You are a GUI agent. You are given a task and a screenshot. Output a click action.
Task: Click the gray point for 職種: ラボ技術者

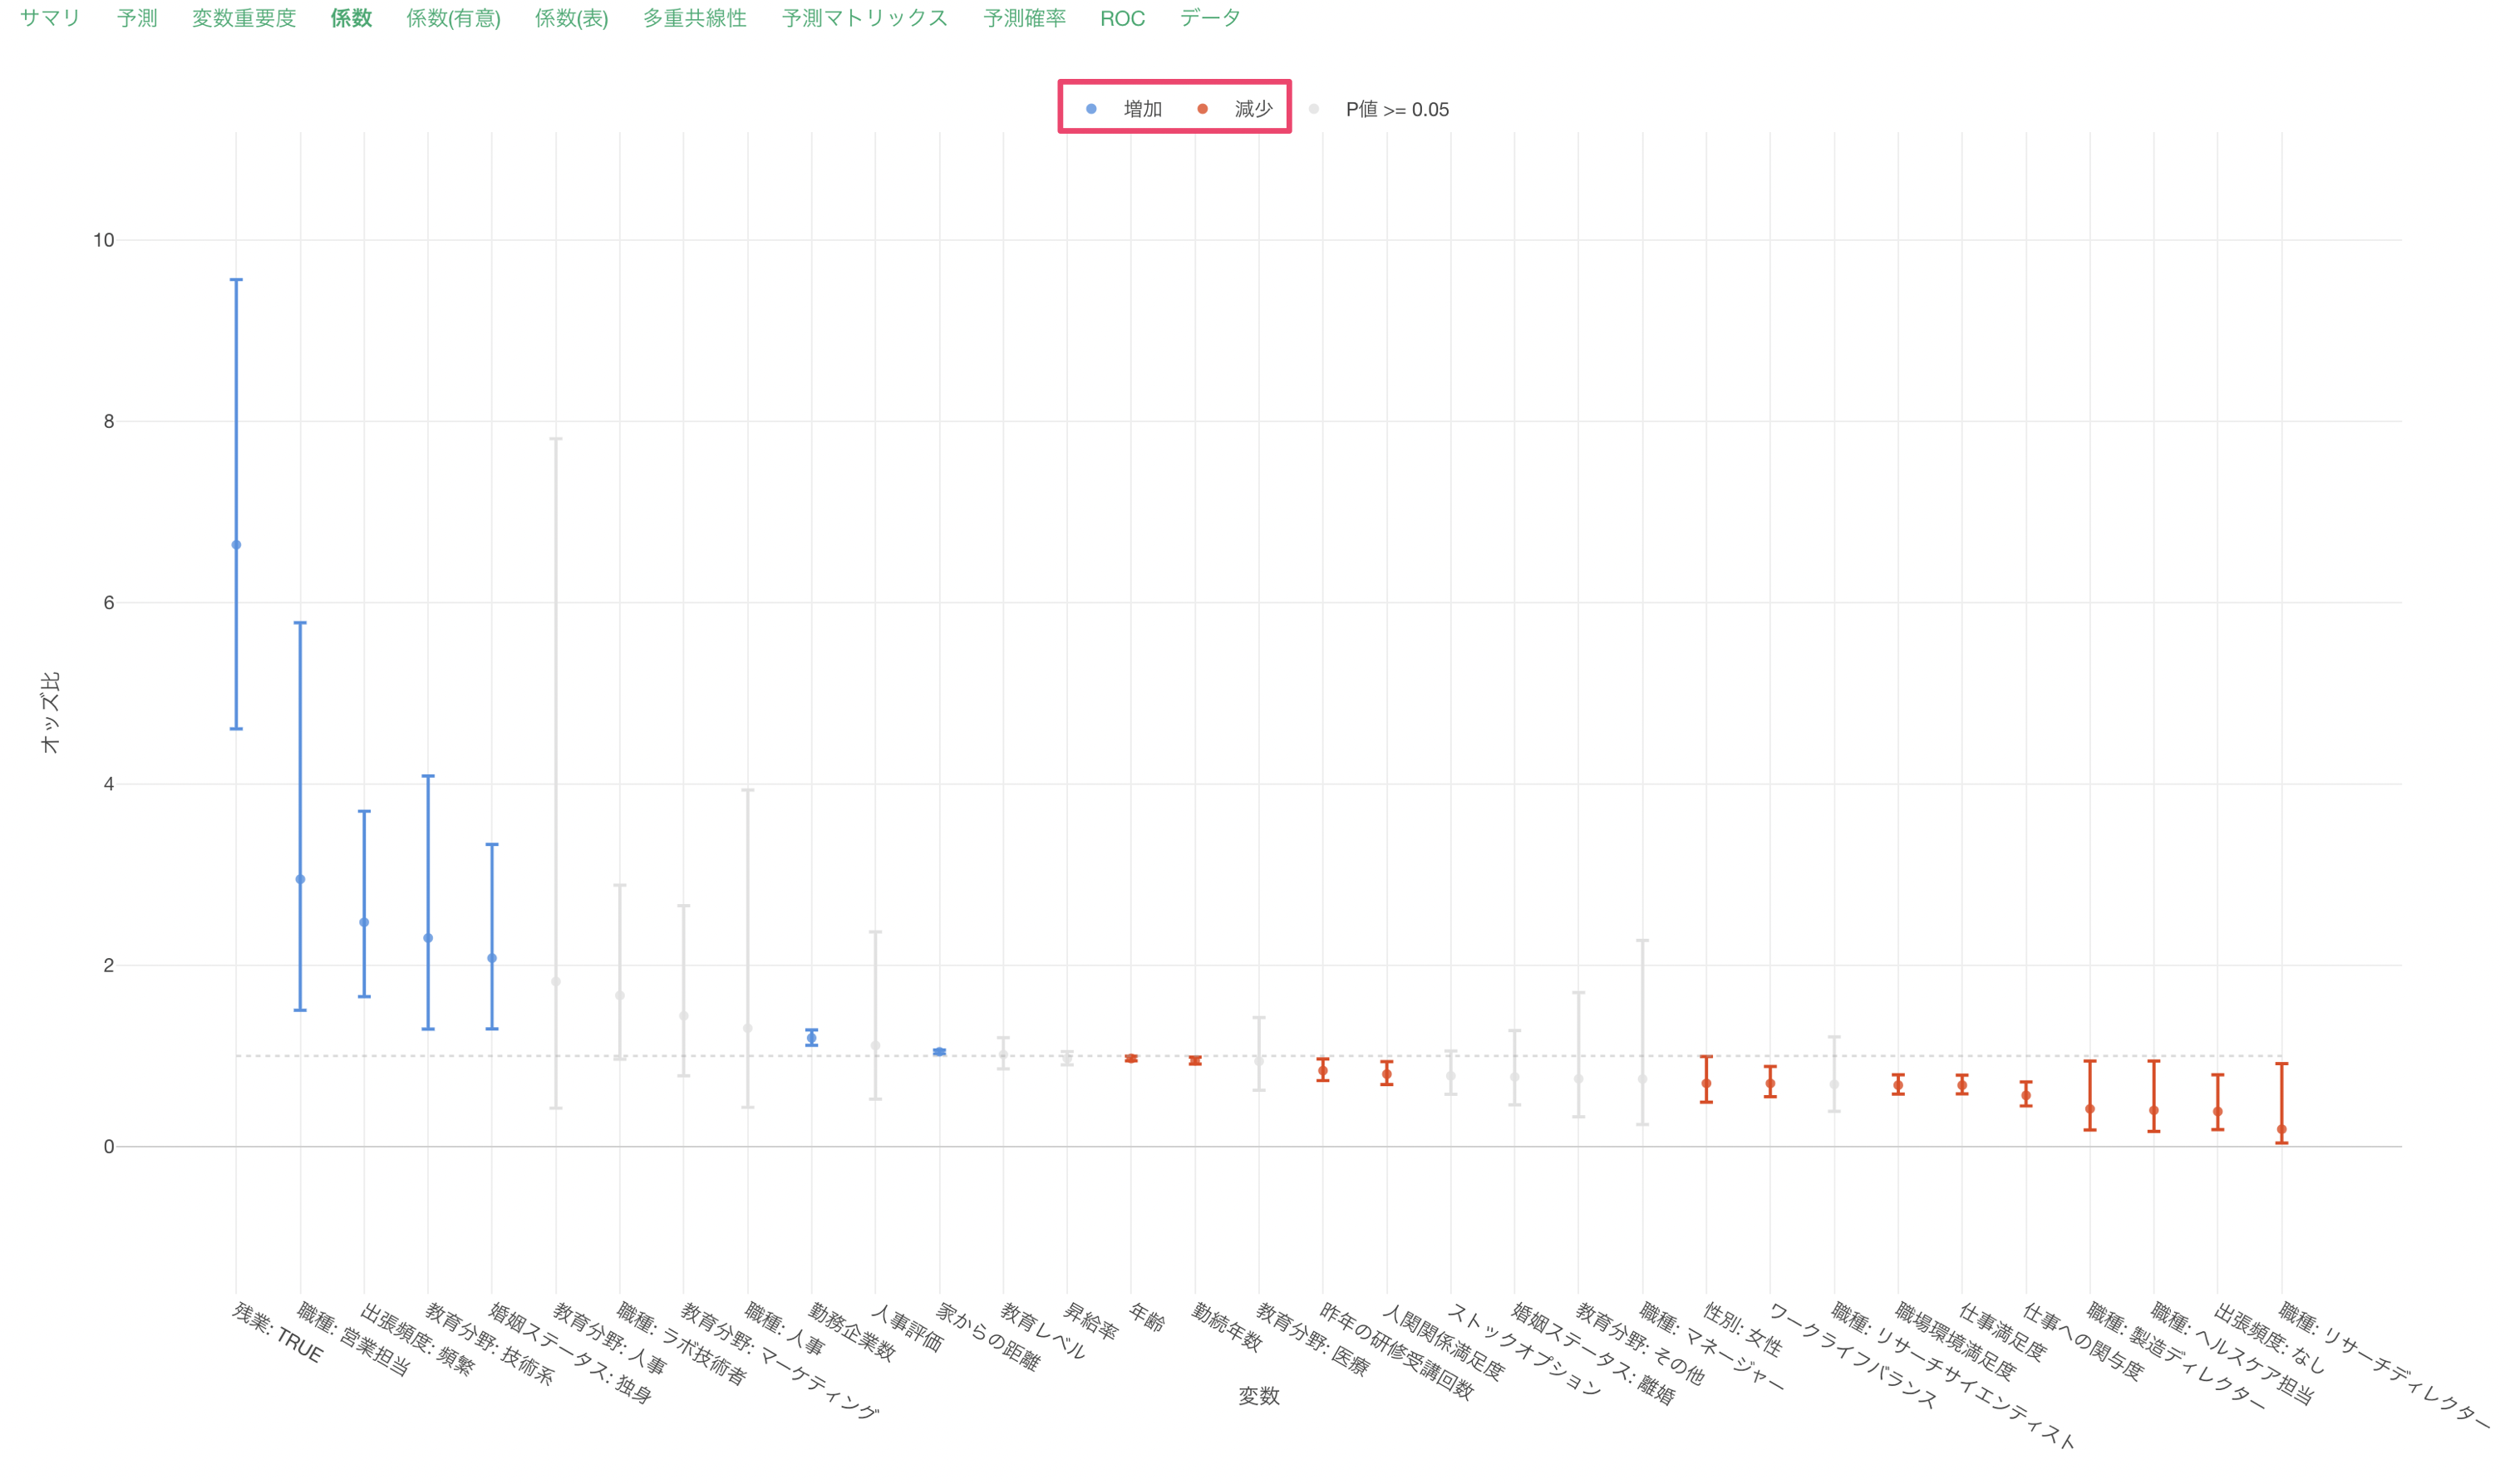[620, 995]
